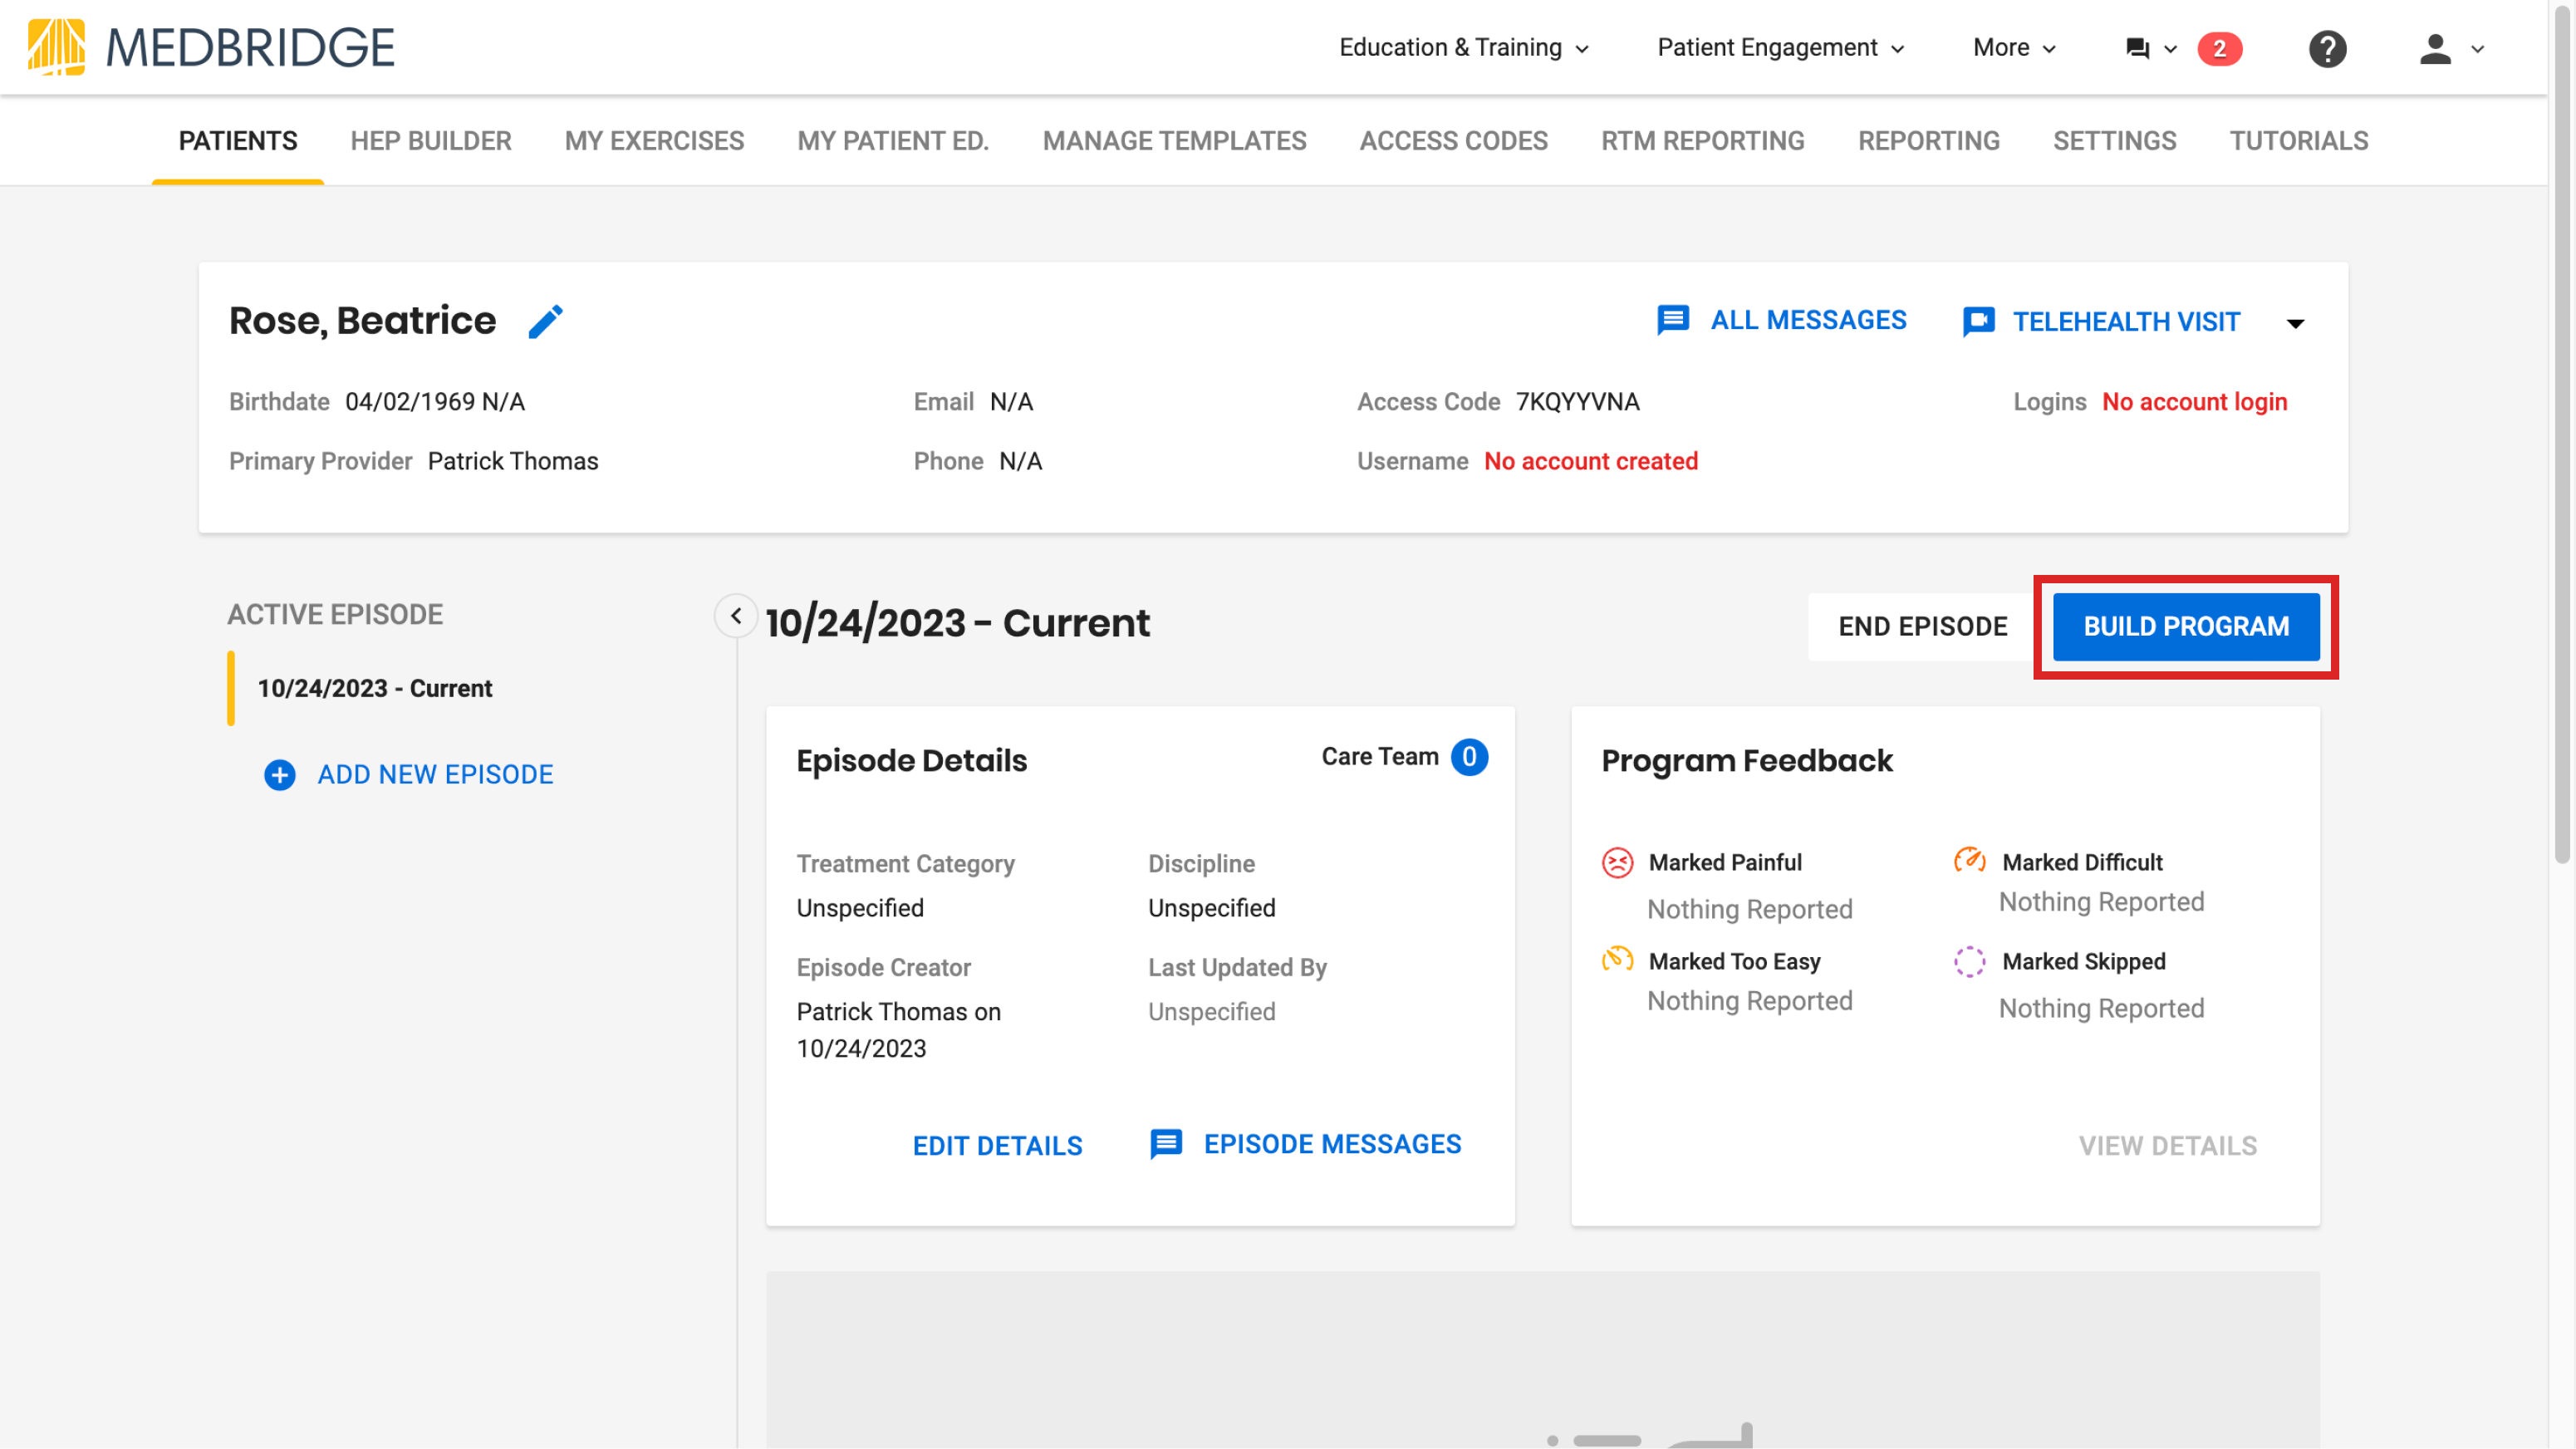Open ALL MESSAGES via its chat icon

pos(1672,320)
